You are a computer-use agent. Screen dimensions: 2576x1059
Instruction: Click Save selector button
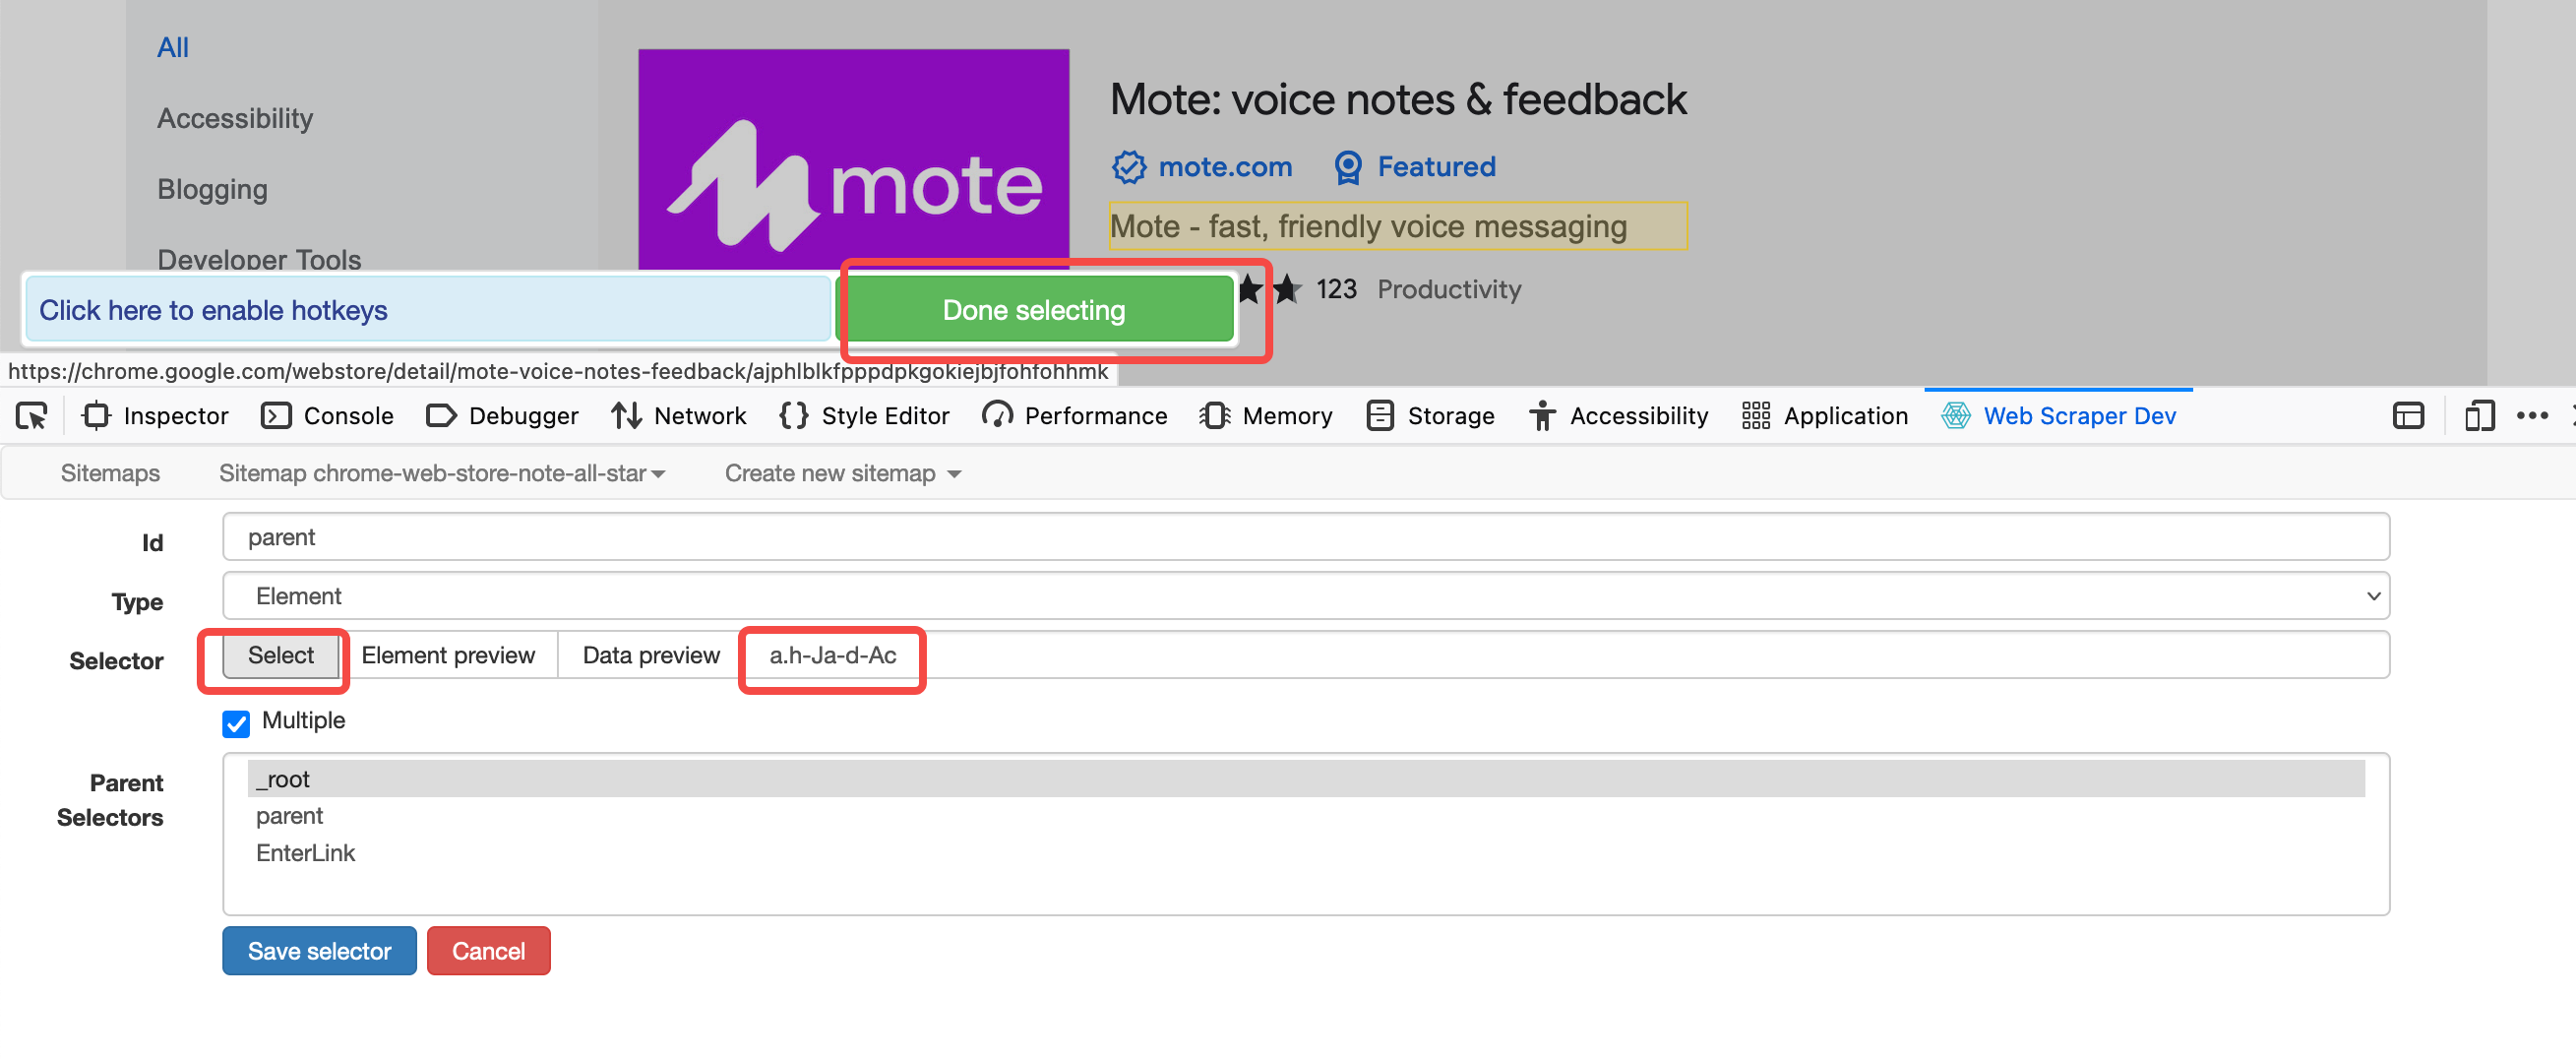[x=319, y=950]
